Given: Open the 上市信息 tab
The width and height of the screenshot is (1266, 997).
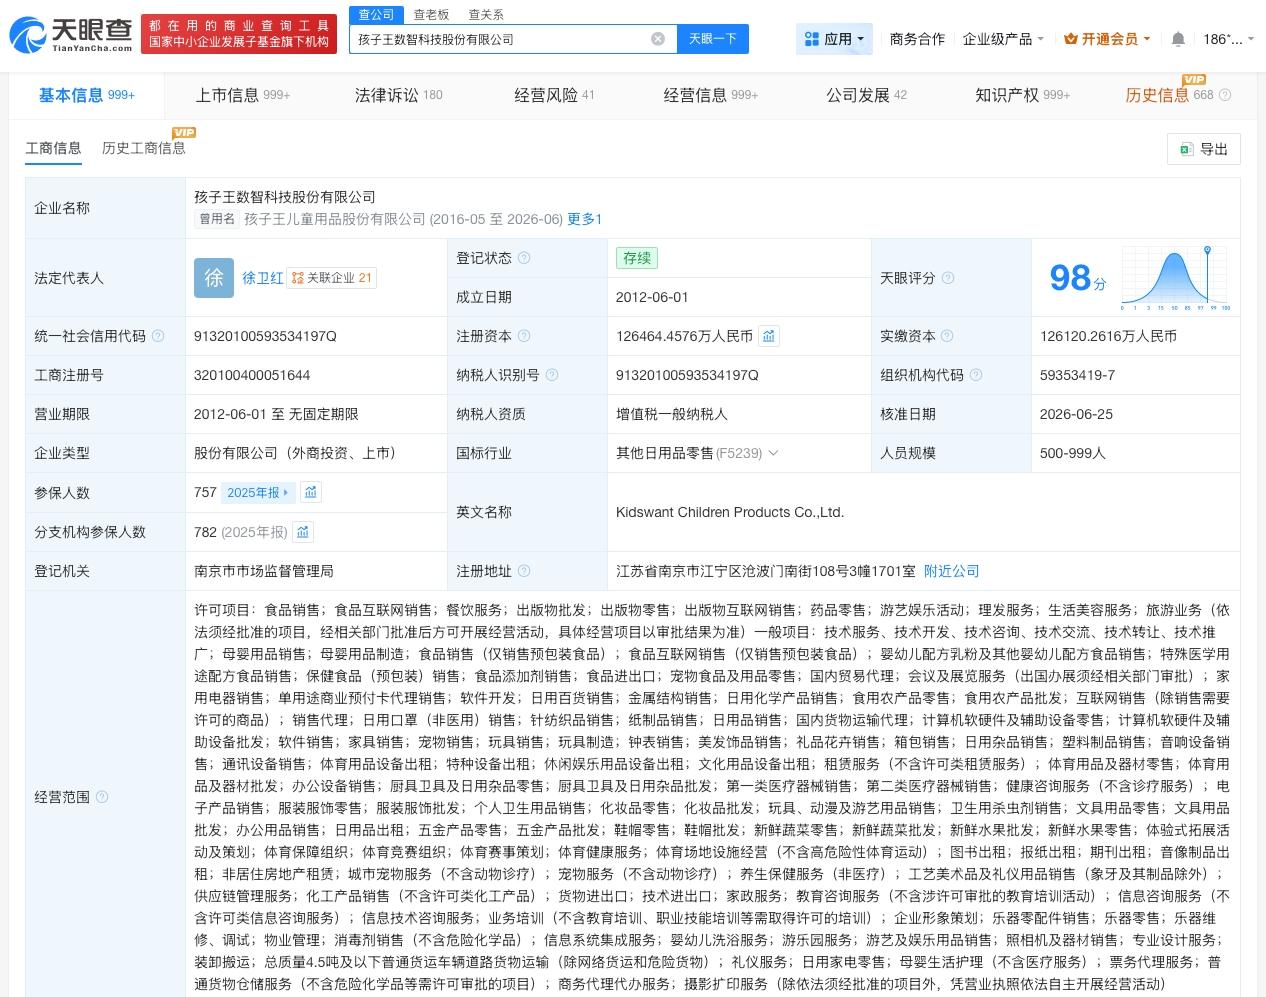Looking at the screenshot, I should (x=242, y=95).
